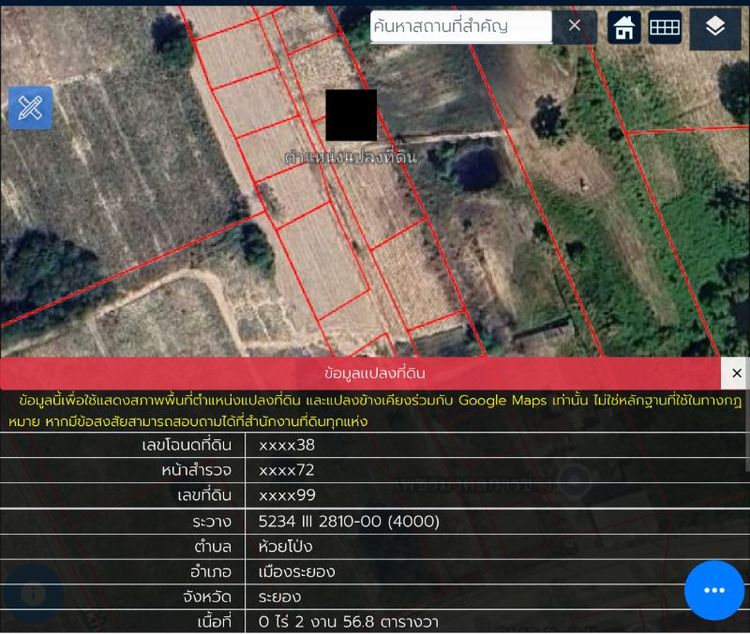The width and height of the screenshot is (750, 634).
Task: Click the dark pond on the satellite map
Action: click(478, 168)
